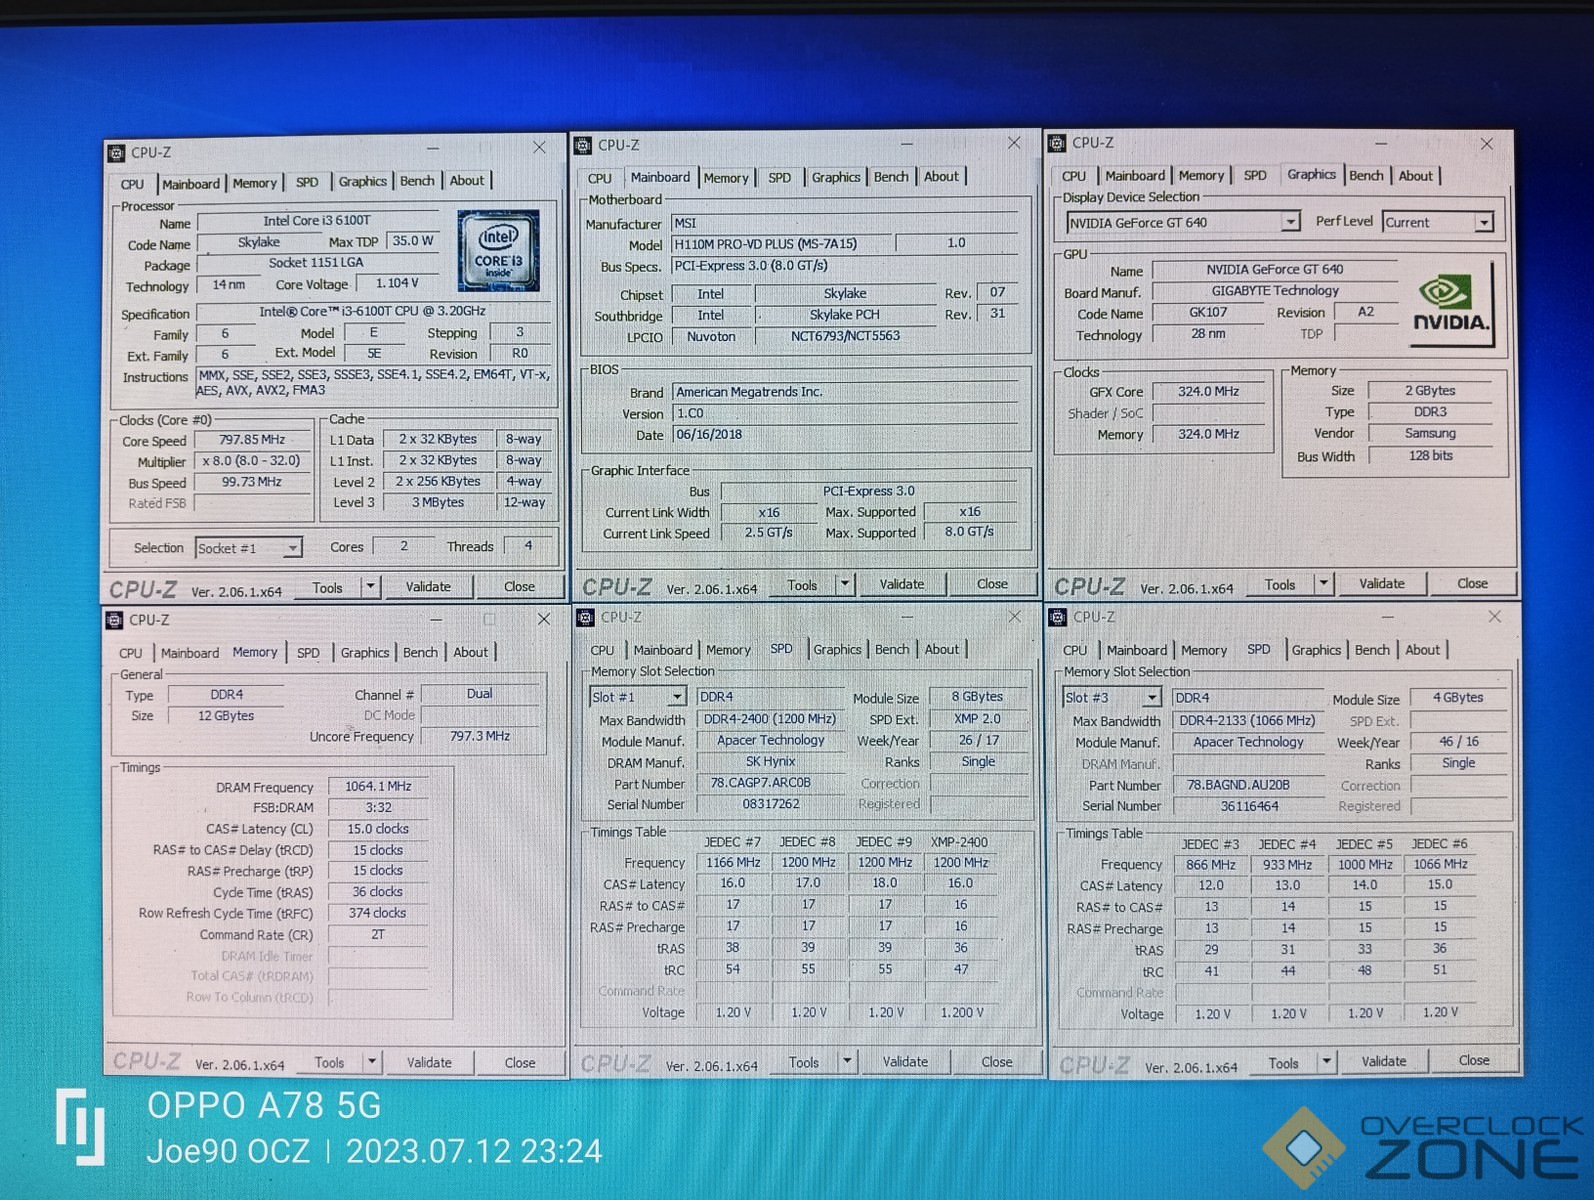Click the Intel Core i3 inside logo
The width and height of the screenshot is (1594, 1200).
click(x=498, y=250)
